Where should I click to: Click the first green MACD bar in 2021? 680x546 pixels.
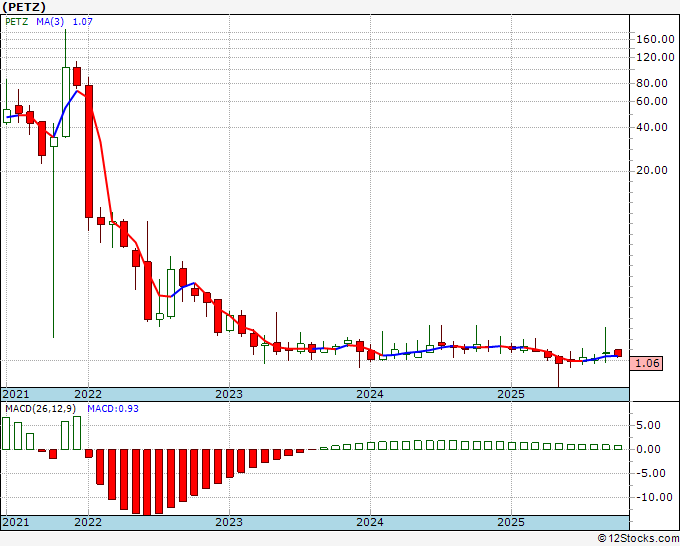6,433
